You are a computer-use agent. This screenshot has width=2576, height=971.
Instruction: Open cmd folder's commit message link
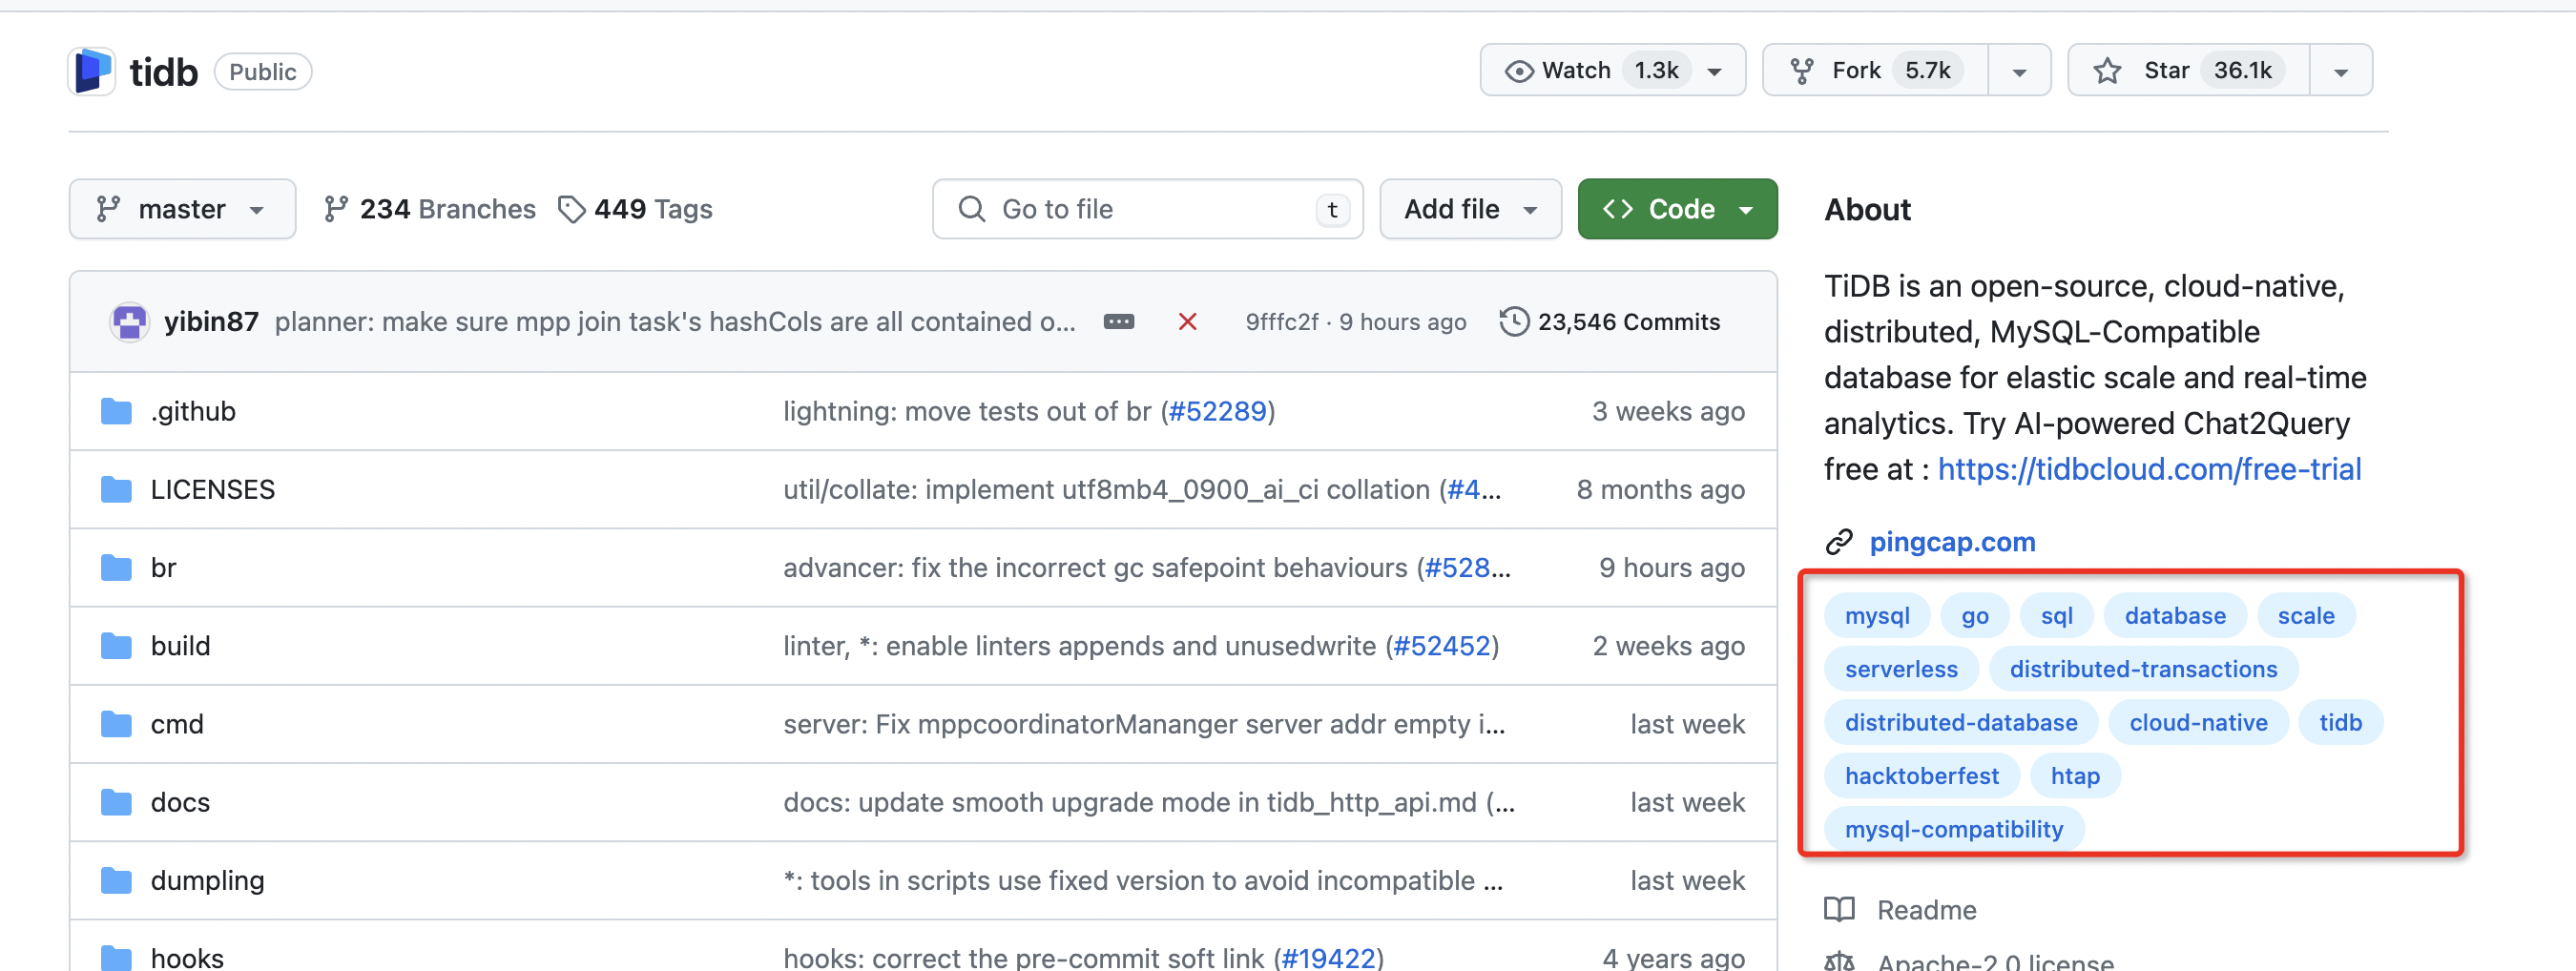click(x=1144, y=724)
